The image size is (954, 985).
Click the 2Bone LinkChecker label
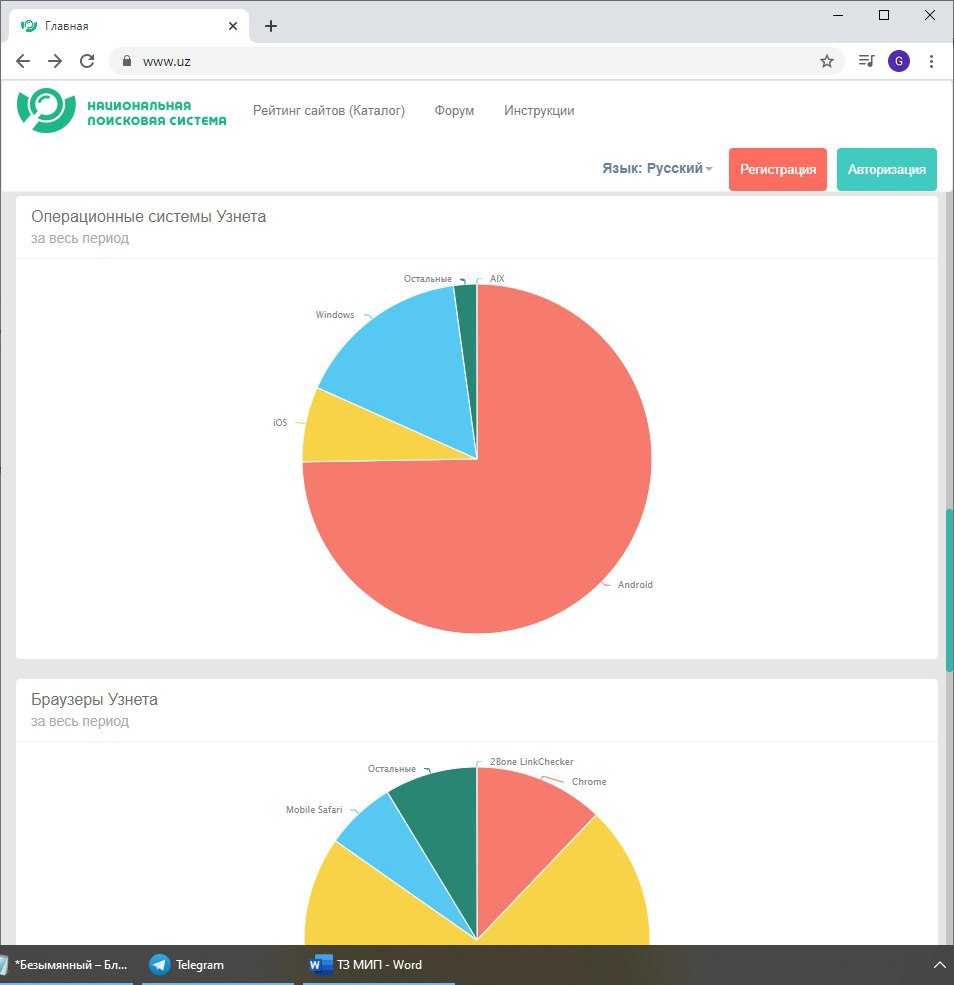pos(531,761)
